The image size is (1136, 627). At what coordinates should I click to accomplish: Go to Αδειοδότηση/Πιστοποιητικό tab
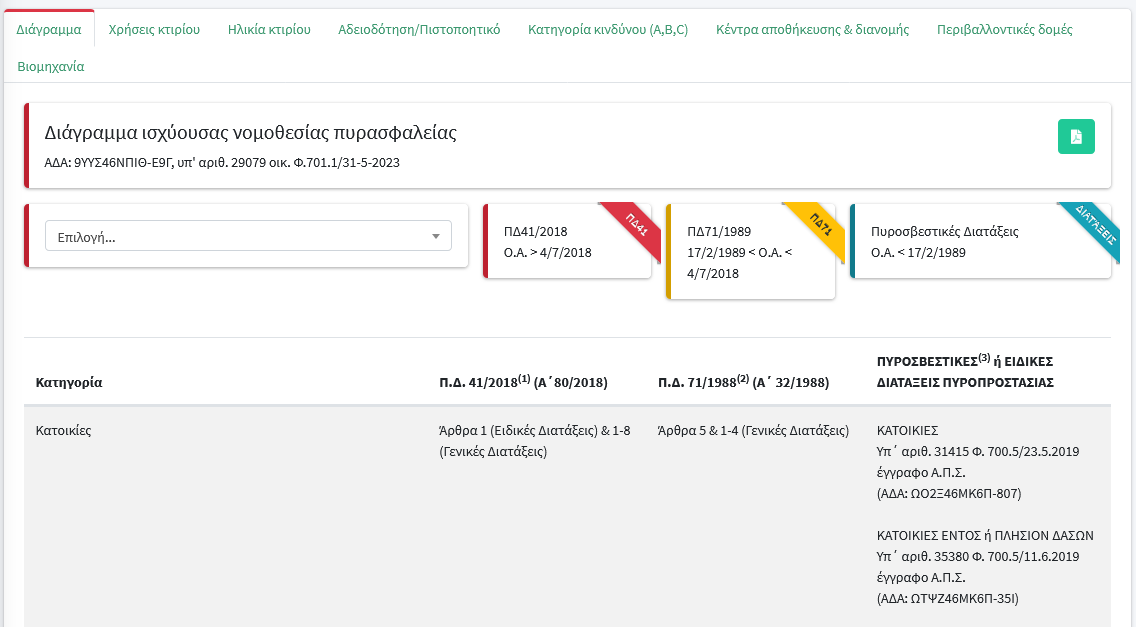point(419,29)
